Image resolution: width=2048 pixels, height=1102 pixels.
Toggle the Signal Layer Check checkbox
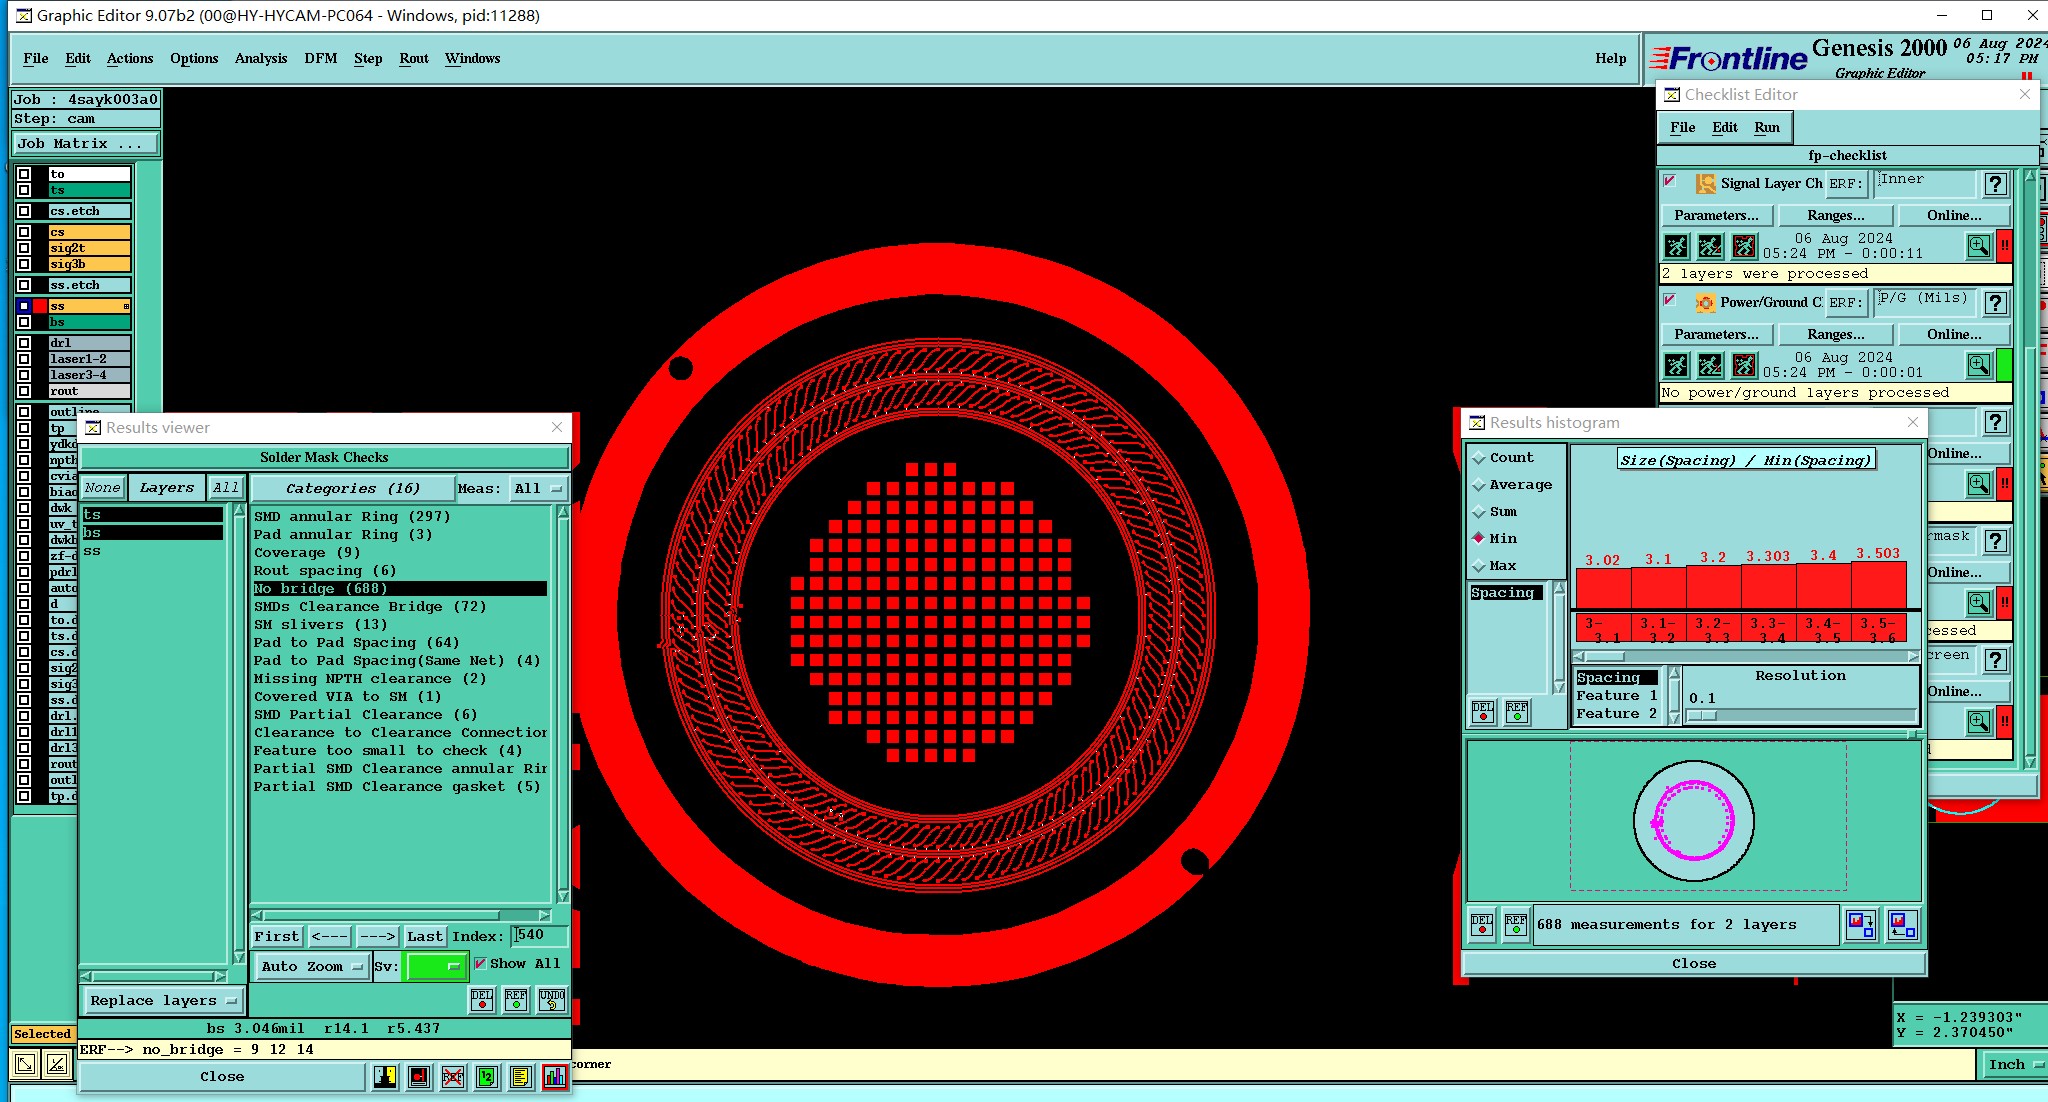1669,181
